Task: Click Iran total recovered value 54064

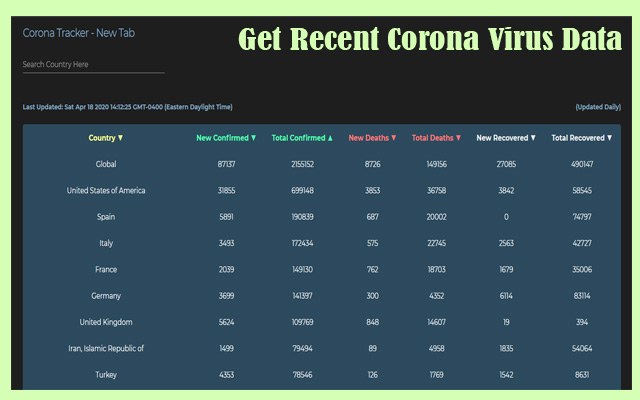Action: (582, 349)
